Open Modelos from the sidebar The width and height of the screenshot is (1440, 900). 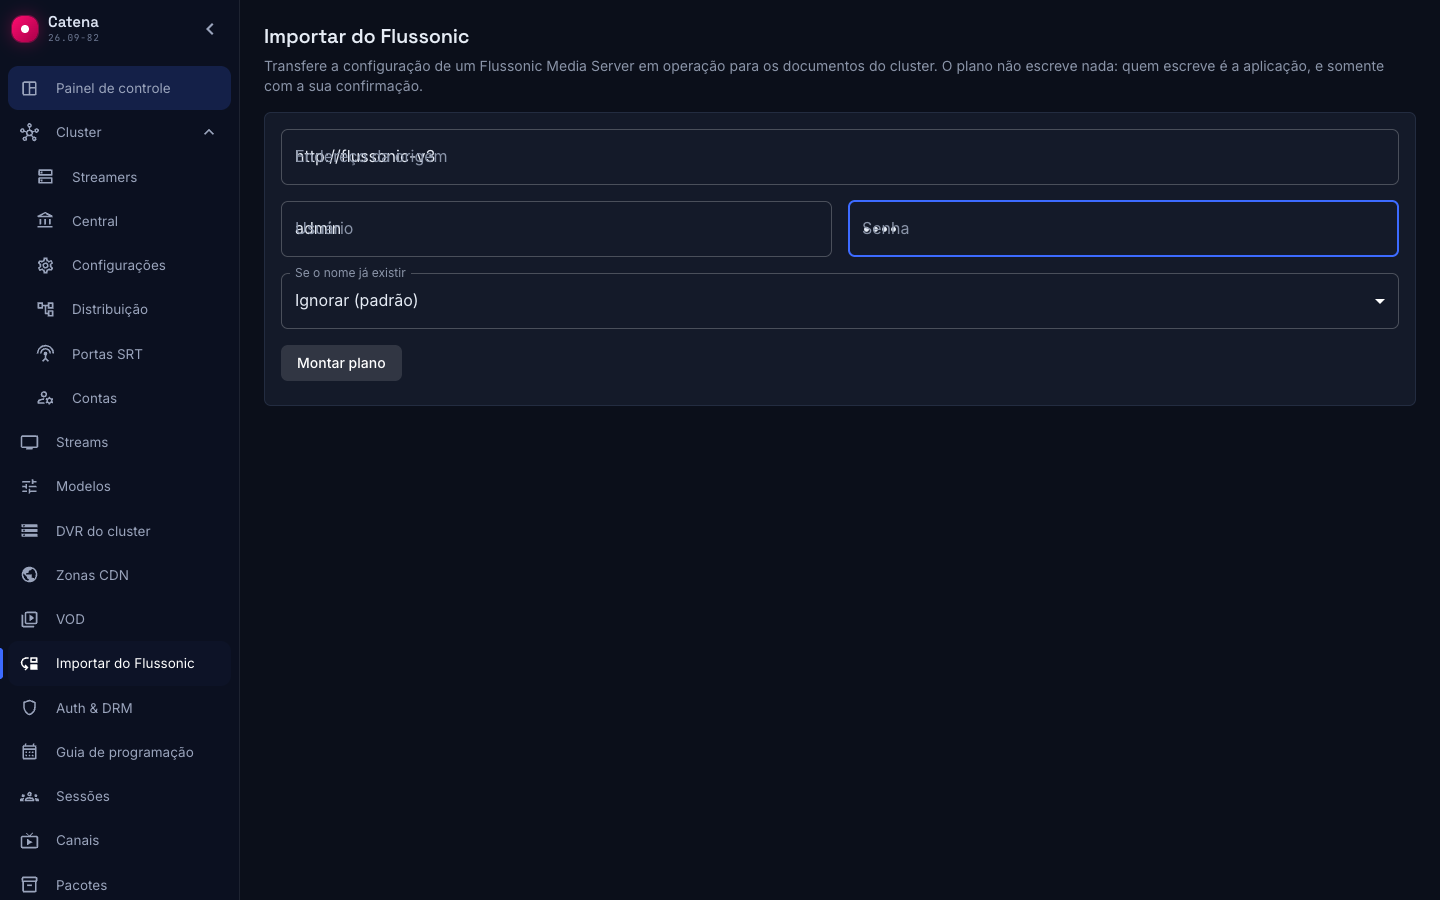119,486
